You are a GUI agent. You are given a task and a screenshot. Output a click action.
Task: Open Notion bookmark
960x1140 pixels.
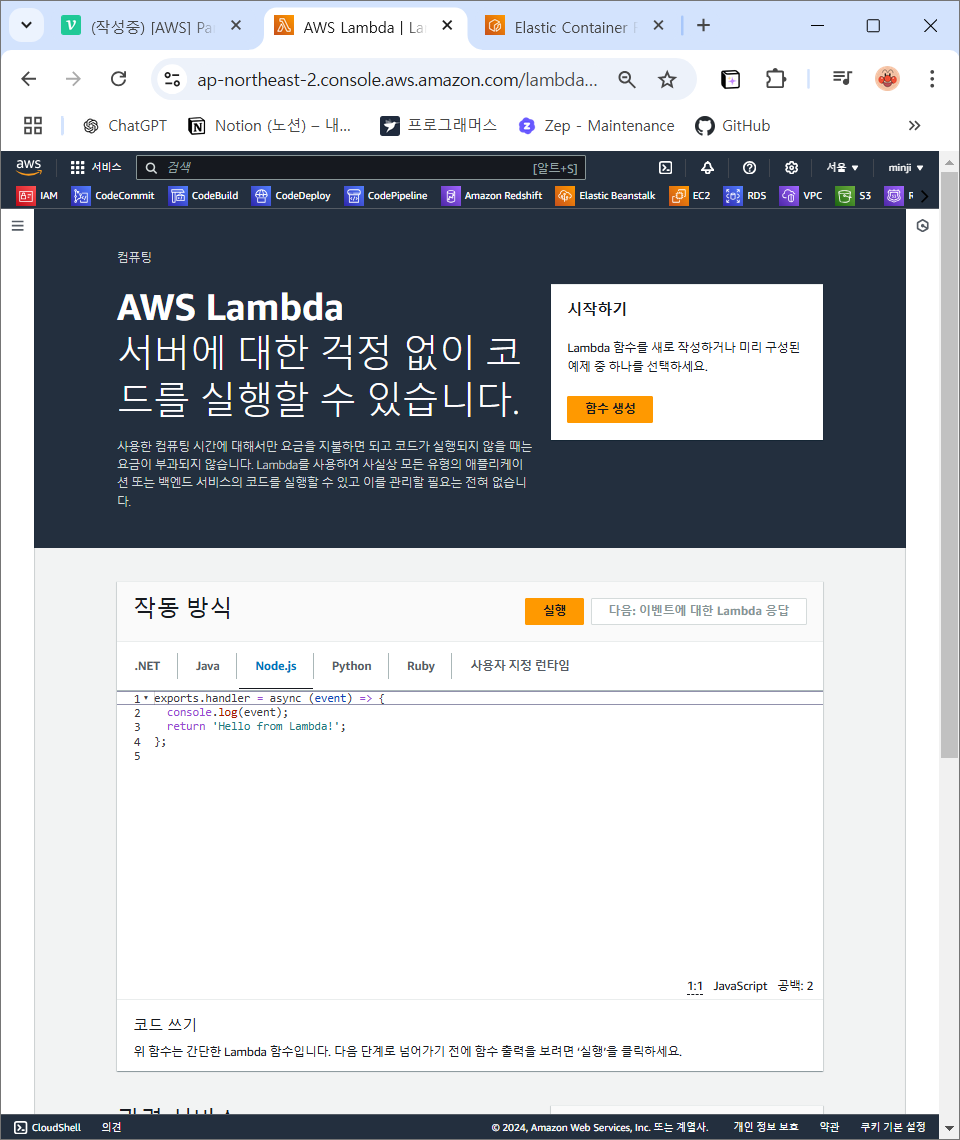coord(270,126)
